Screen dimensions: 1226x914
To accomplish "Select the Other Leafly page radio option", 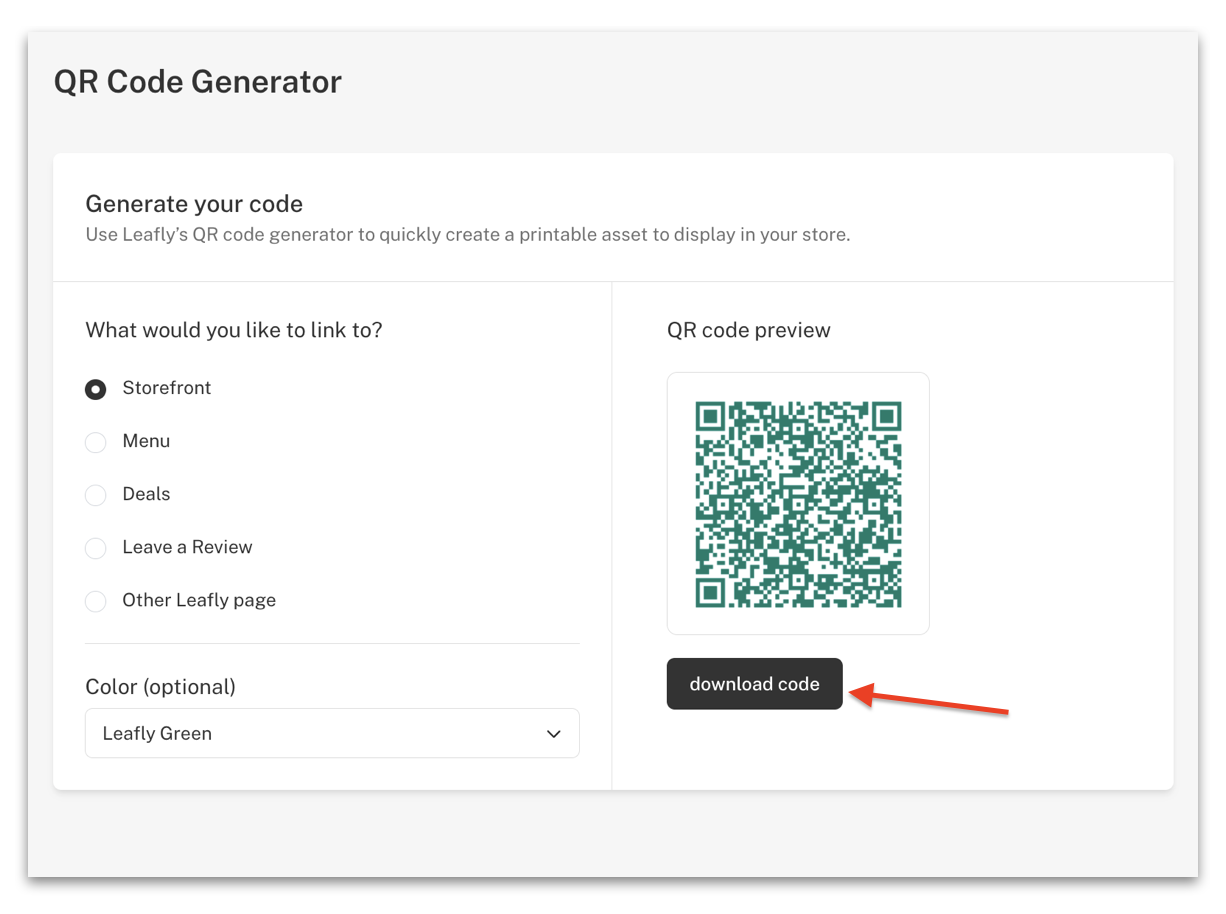I will pyautogui.click(x=95, y=601).
